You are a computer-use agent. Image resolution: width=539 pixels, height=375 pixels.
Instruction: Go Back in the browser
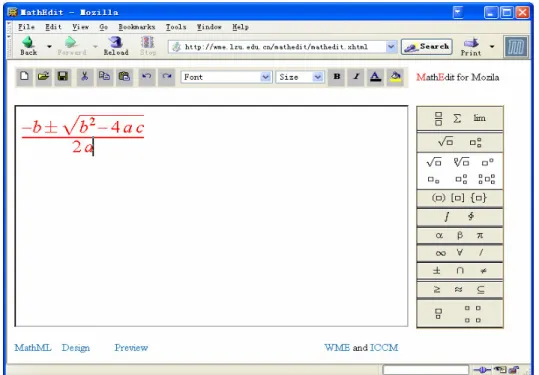[x=29, y=46]
